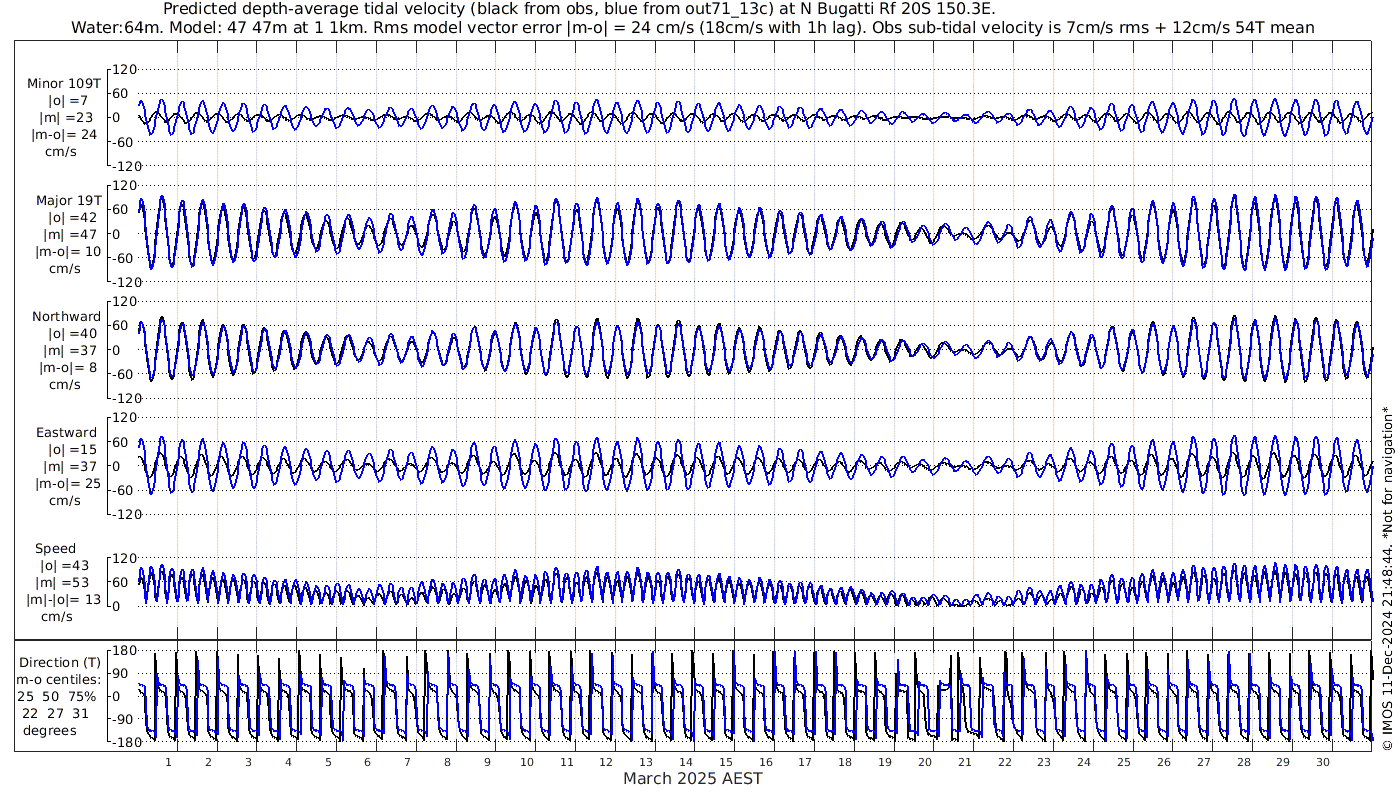Click day '17' on the date axis
Viewport: 1400px width, 800px height.
806,762
